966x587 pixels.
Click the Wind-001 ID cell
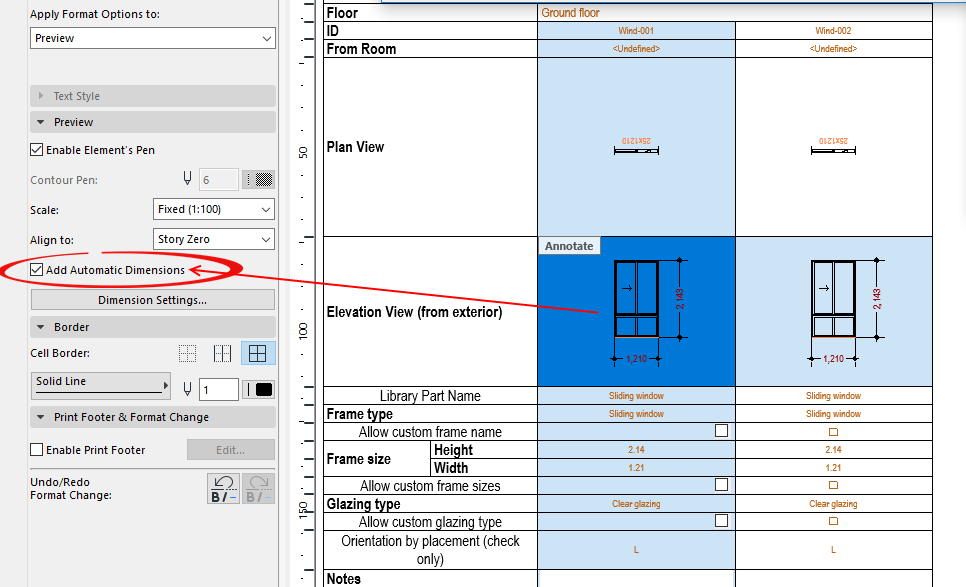(636, 31)
